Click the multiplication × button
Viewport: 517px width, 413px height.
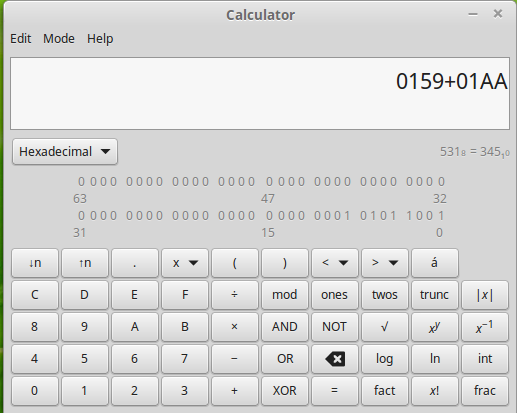[x=235, y=327]
